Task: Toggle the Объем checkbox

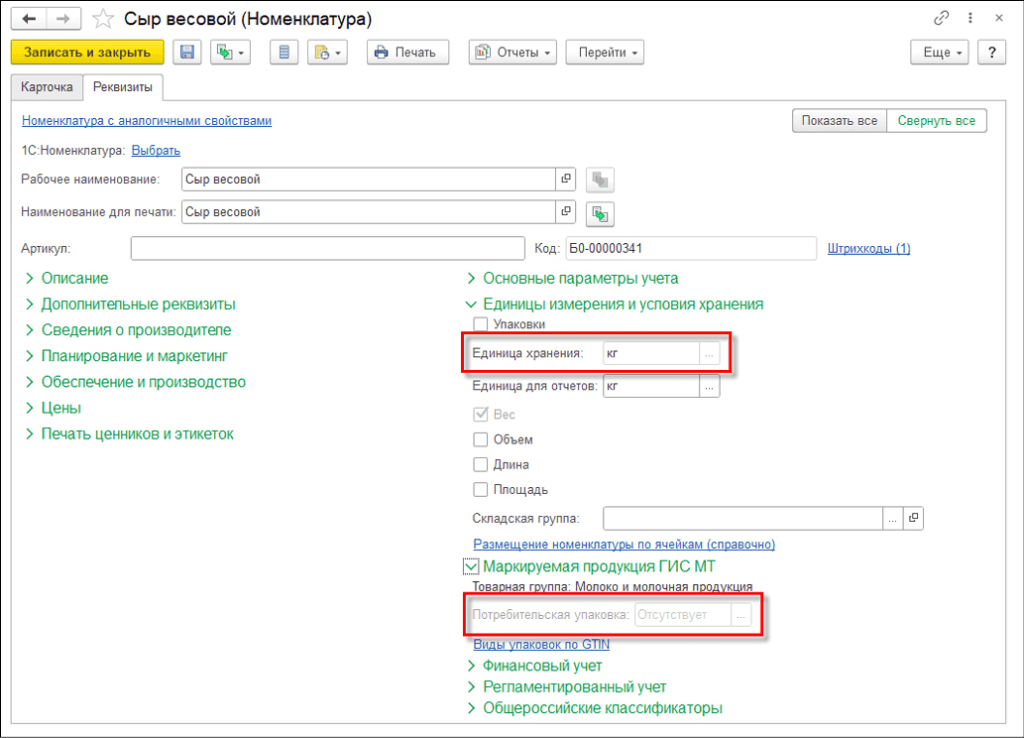Action: [x=480, y=440]
